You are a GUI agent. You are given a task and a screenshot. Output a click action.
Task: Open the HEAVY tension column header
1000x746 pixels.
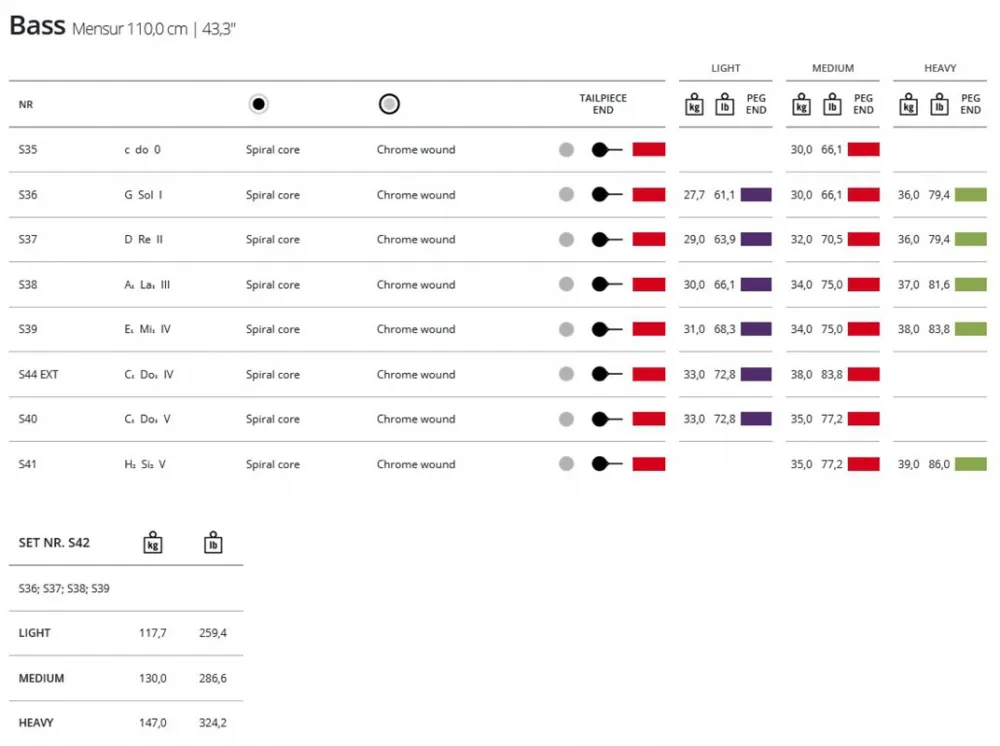click(x=940, y=68)
